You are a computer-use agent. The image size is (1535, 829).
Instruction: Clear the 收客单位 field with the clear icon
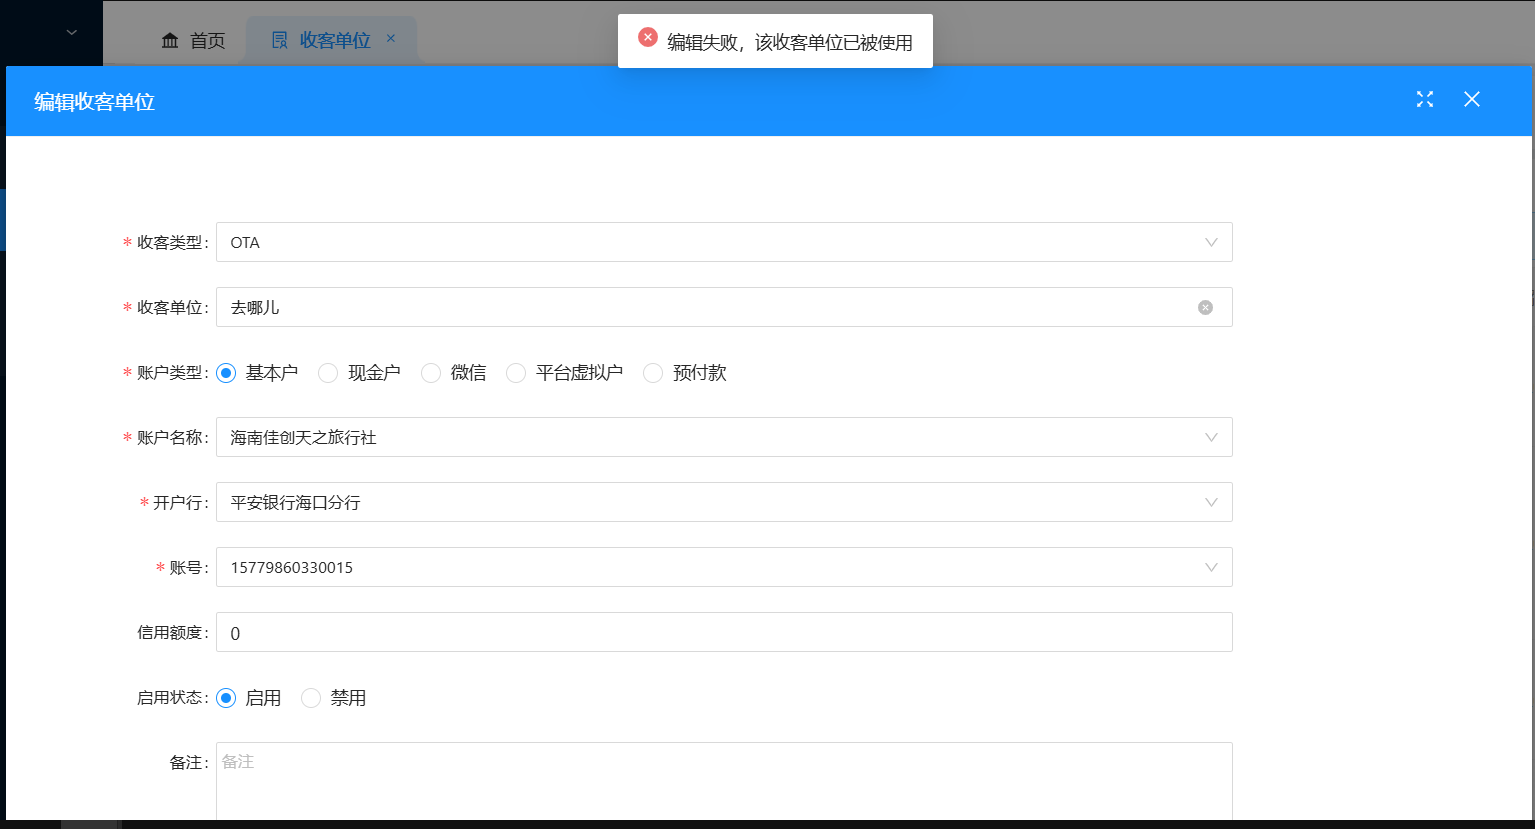tap(1205, 308)
